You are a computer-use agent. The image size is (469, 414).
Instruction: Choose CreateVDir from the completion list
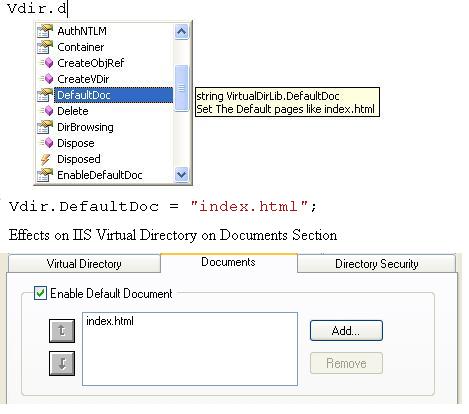(83, 79)
